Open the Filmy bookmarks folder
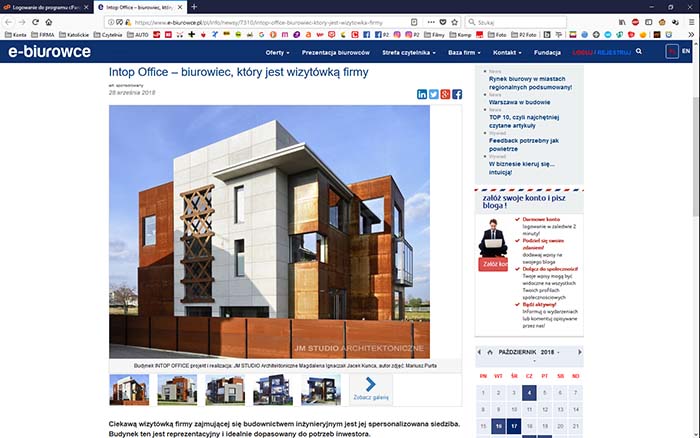This screenshot has height=438, width=700. click(x=434, y=34)
